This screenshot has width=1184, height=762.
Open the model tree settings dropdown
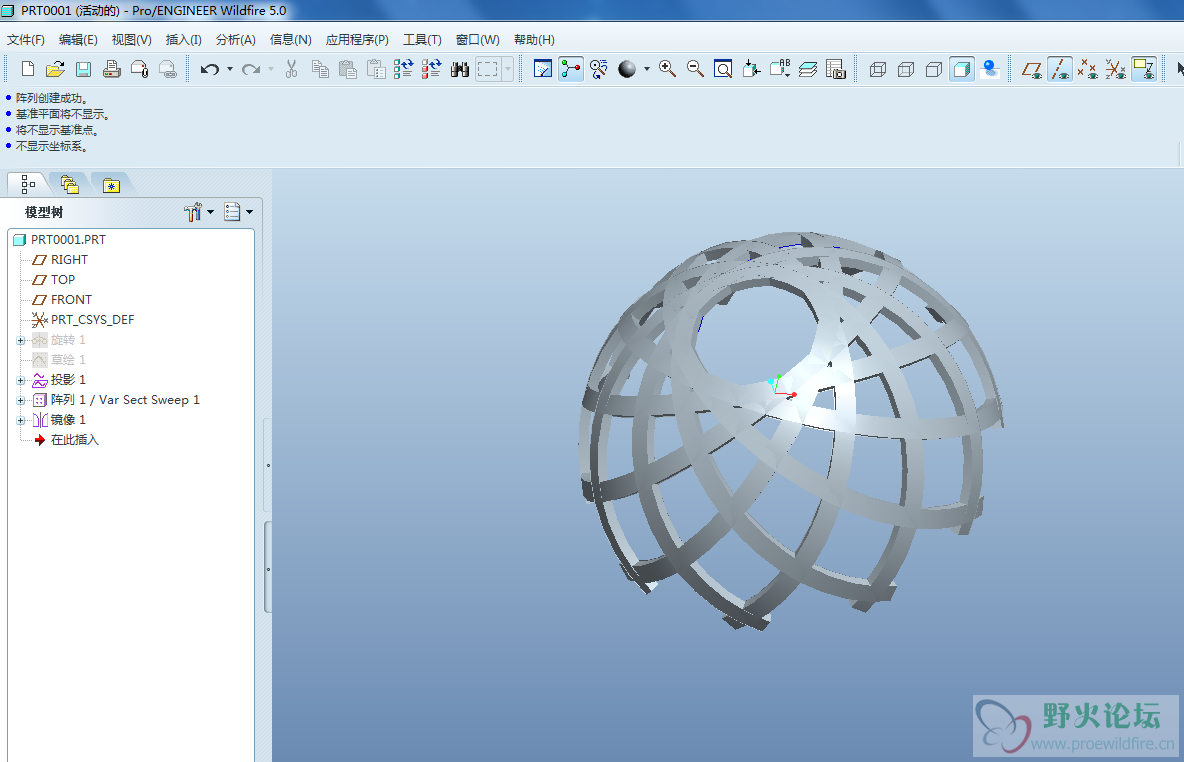pos(211,212)
